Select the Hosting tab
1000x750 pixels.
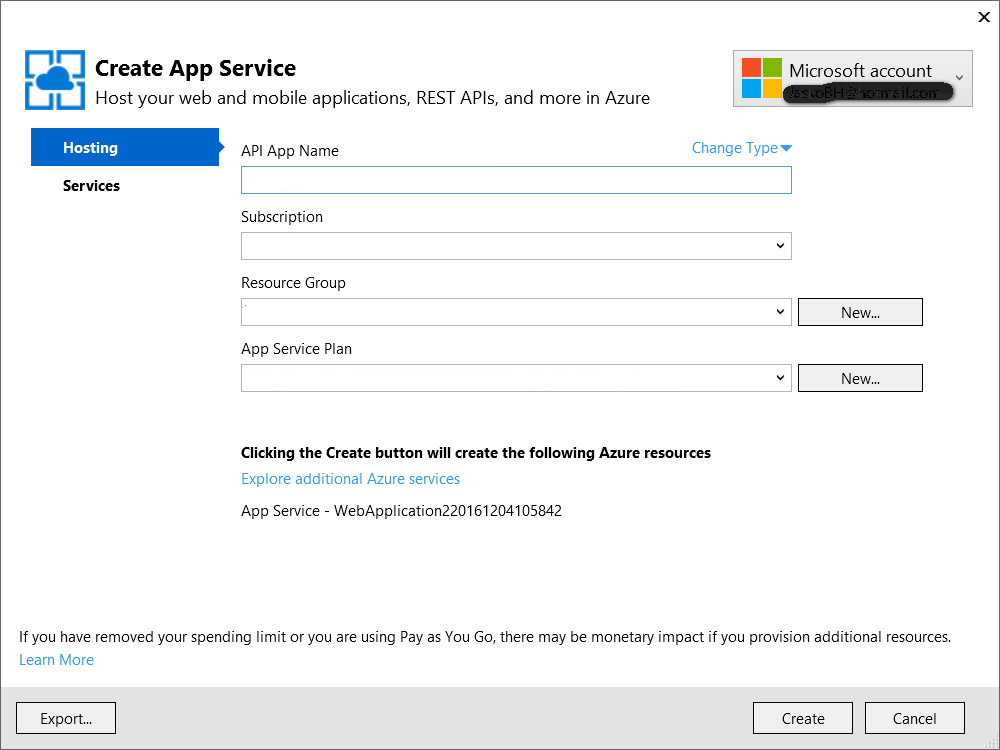(125, 147)
